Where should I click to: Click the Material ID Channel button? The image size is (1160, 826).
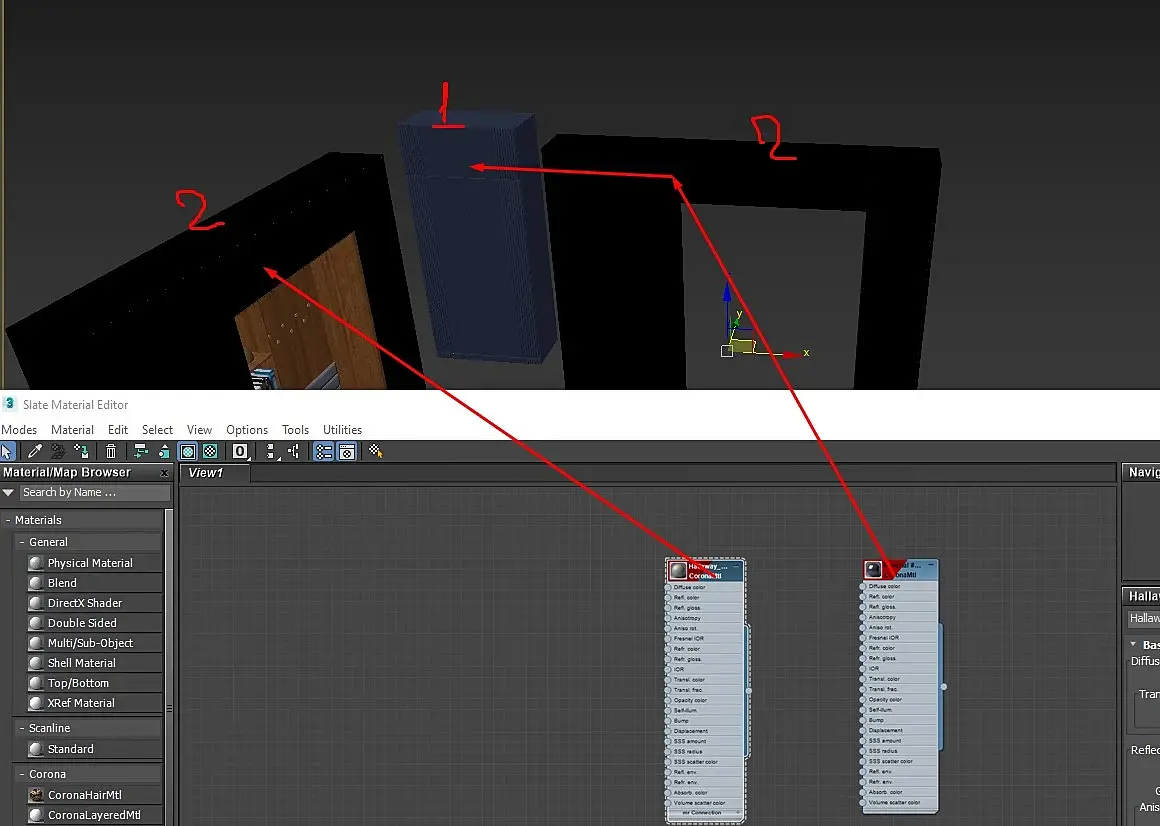coord(240,451)
